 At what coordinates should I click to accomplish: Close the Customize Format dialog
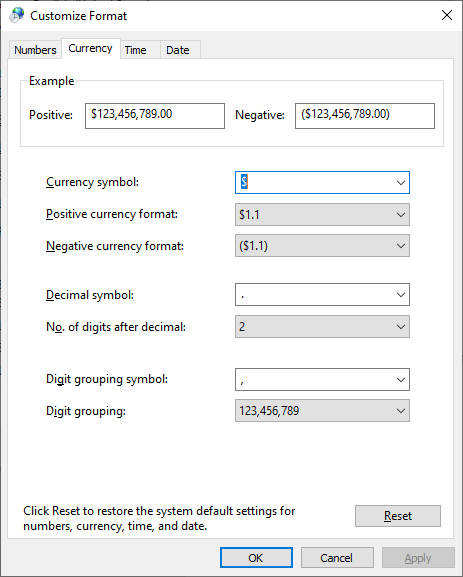pos(447,15)
